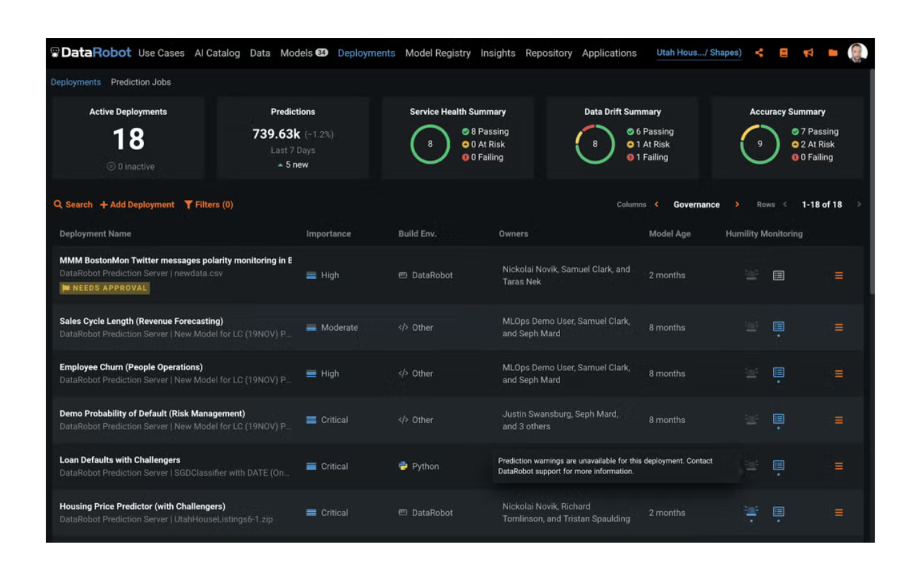The width and height of the screenshot is (914, 580).
Task: Open actions menu for Housing Price Predictor row
Action: tap(839, 512)
